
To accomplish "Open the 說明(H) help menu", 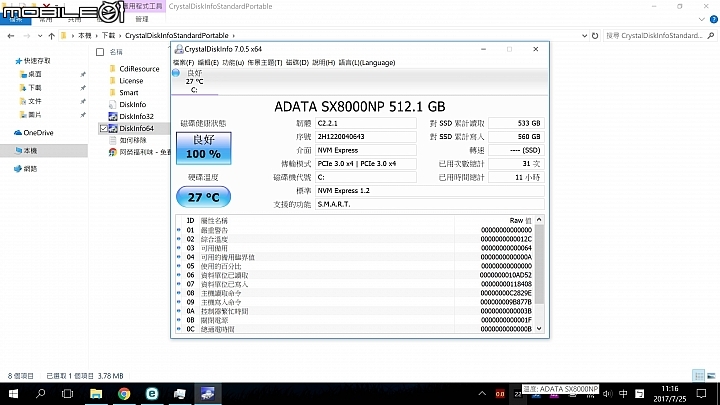I will [x=323, y=62].
